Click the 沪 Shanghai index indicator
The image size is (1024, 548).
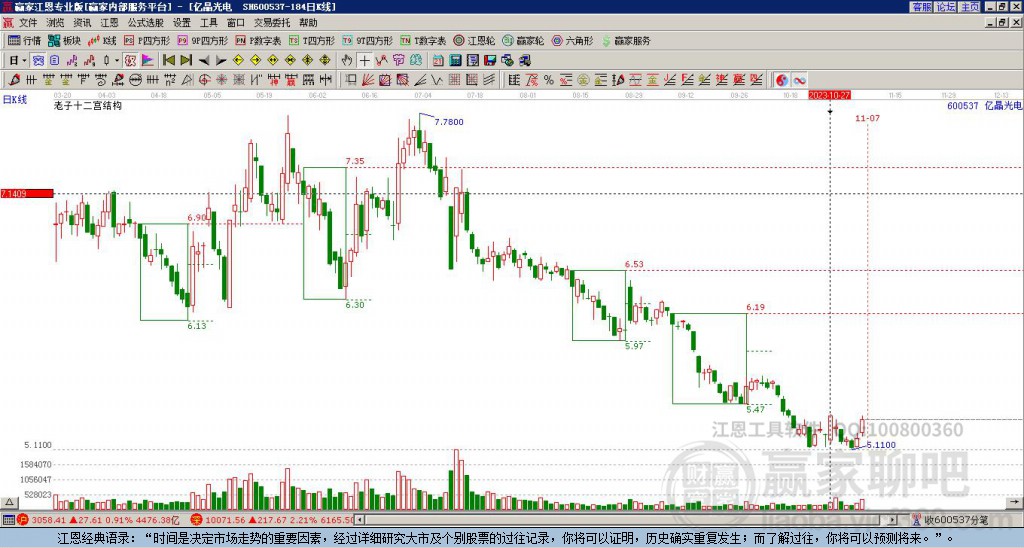(23, 520)
